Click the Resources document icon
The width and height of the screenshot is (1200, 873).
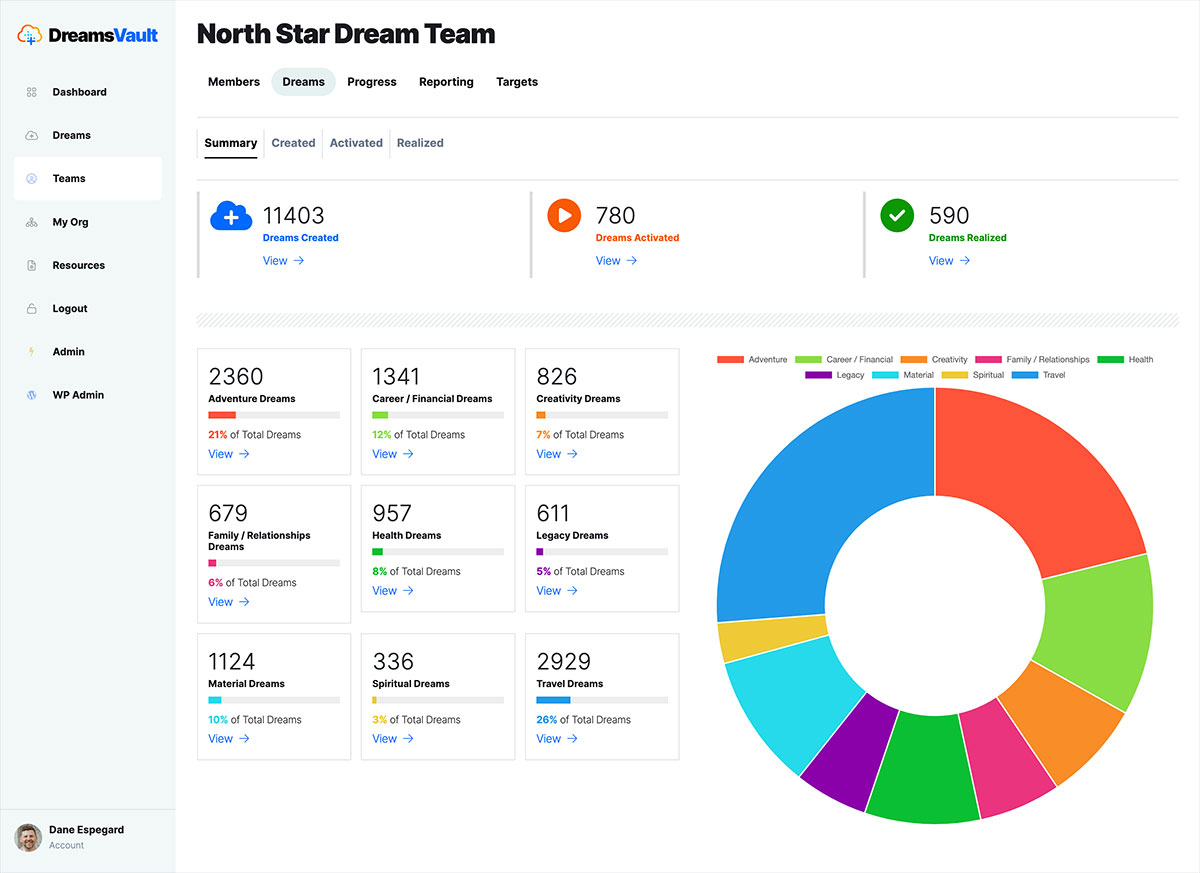[x=32, y=265]
